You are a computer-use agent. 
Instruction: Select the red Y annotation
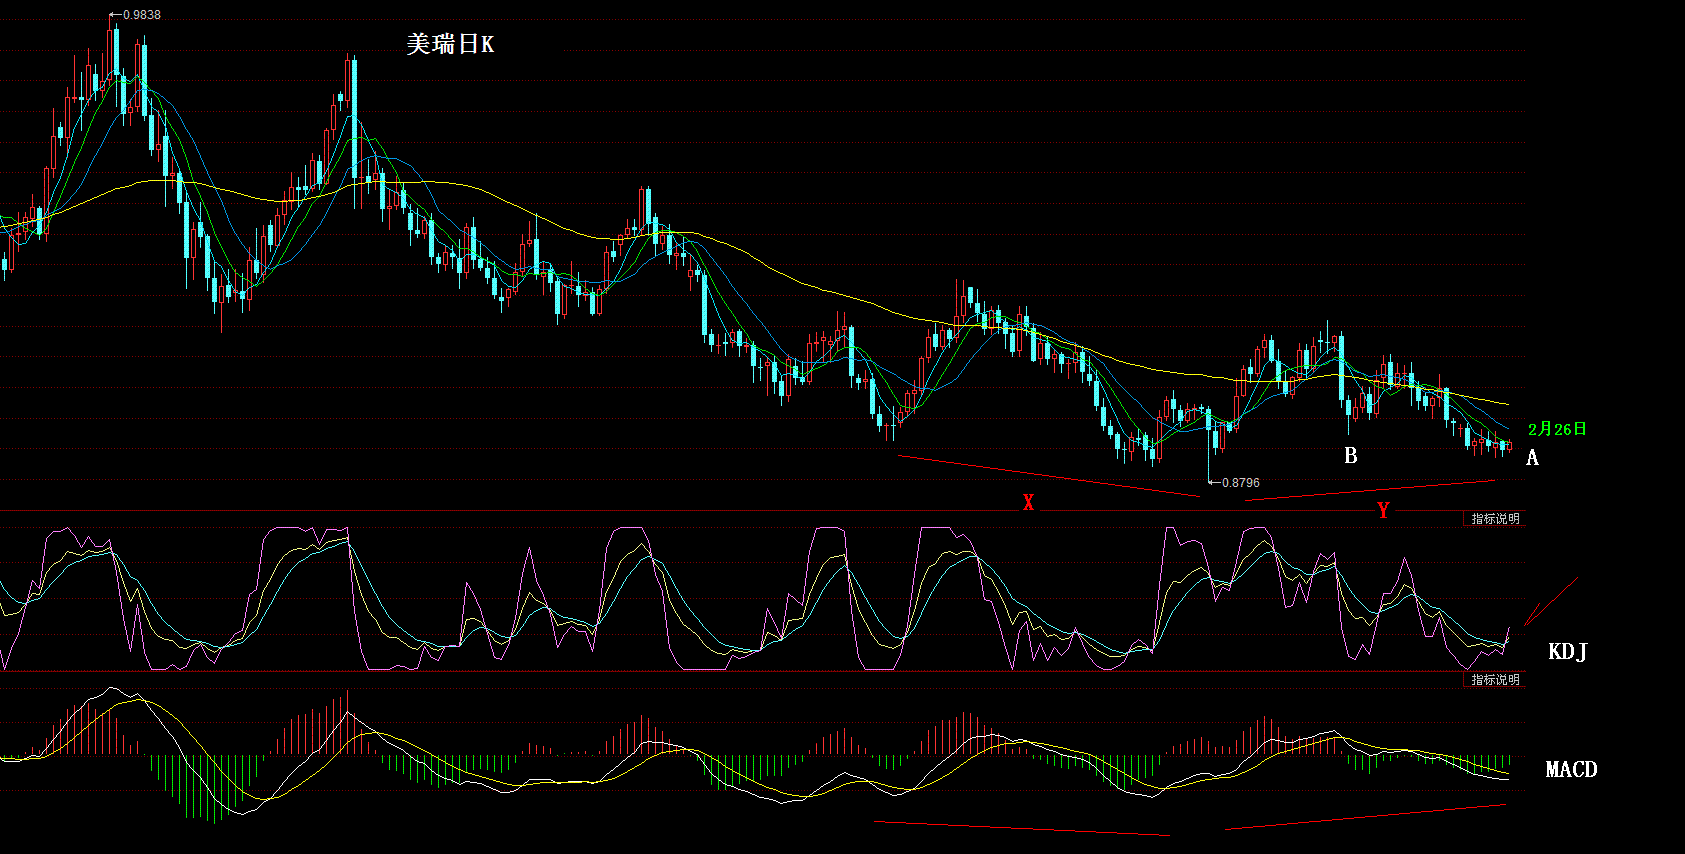pyautogui.click(x=1383, y=511)
